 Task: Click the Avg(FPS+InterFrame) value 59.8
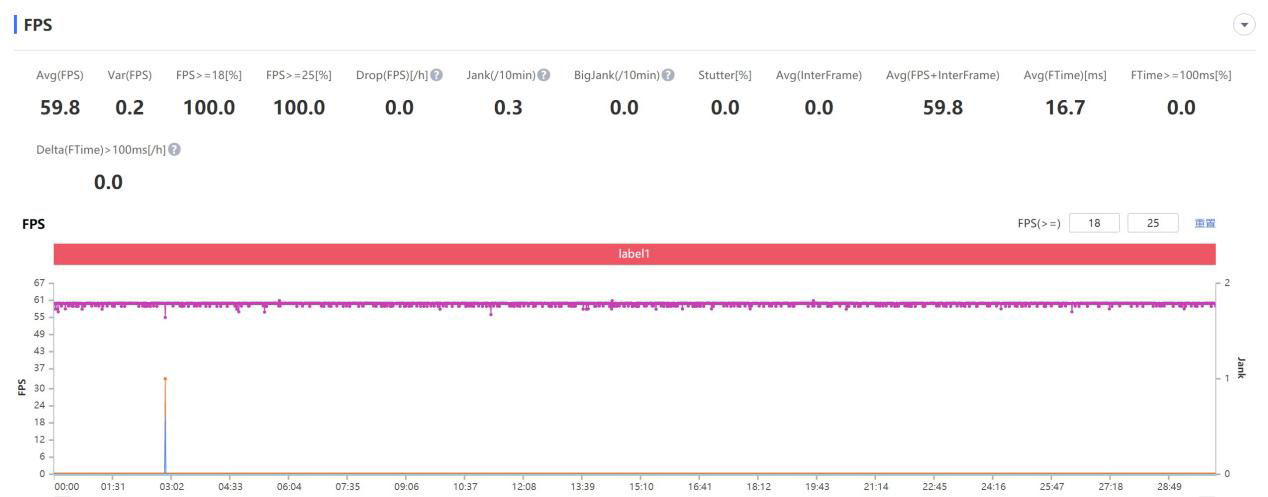click(943, 108)
